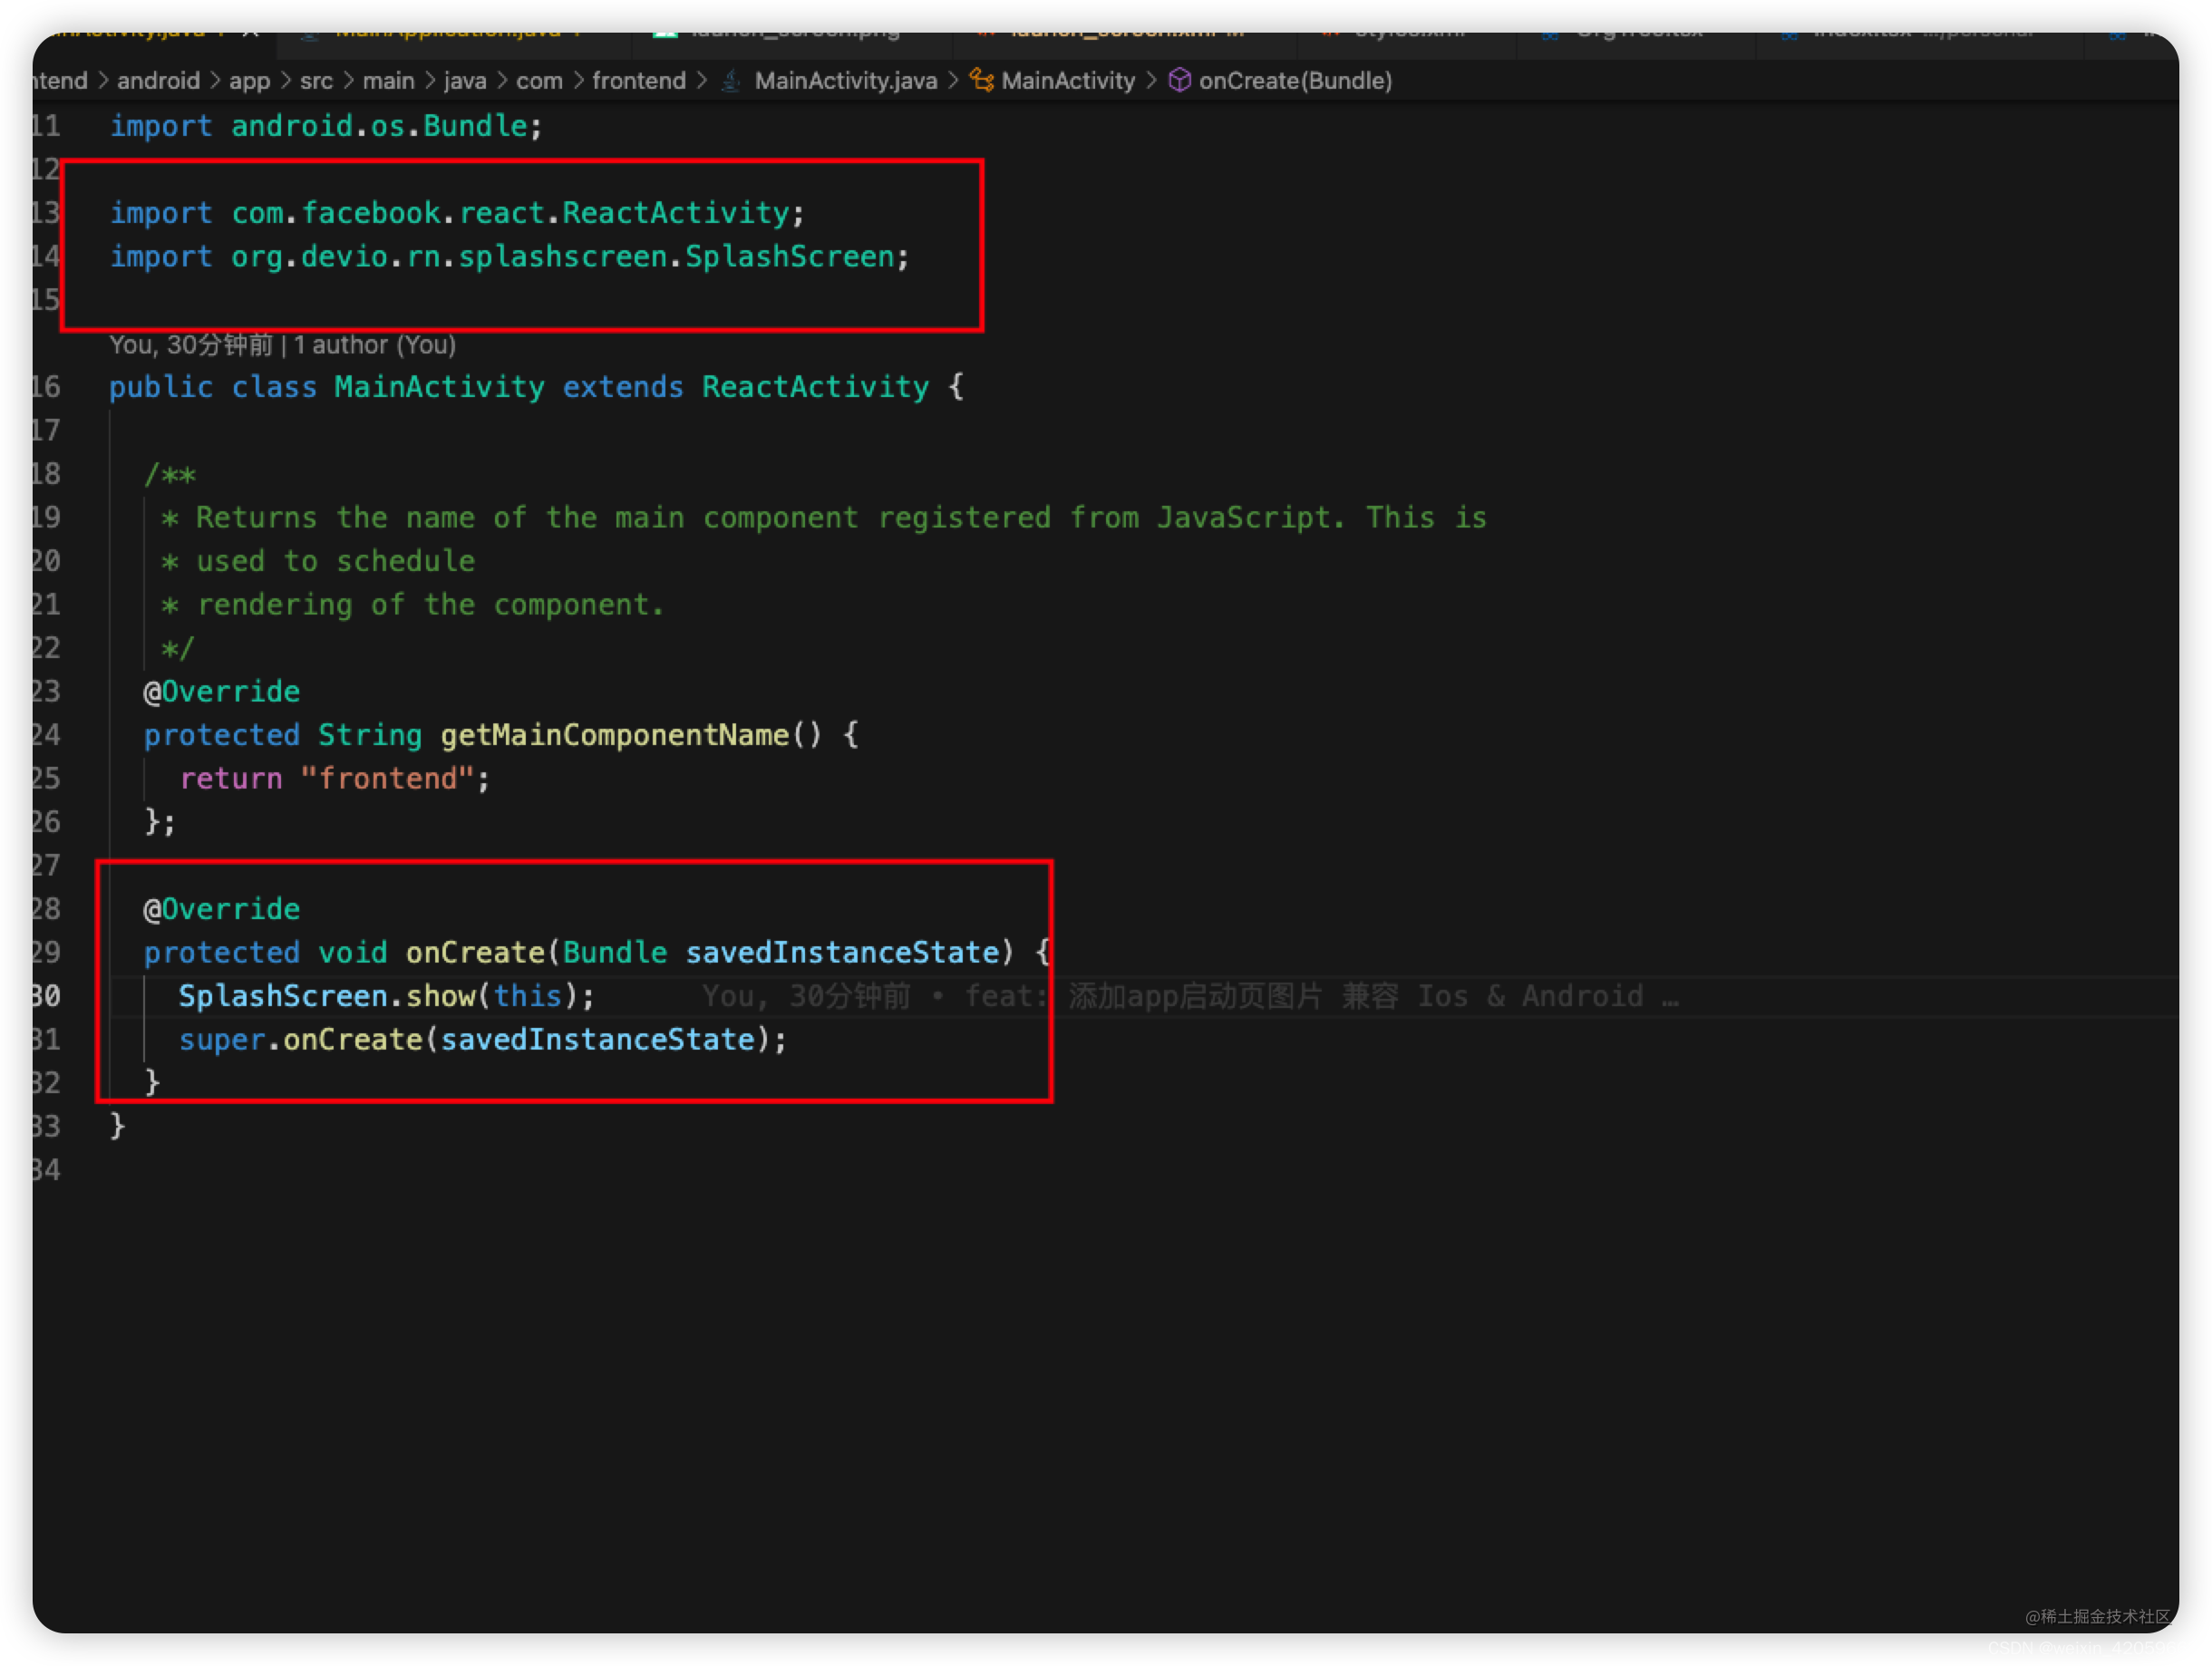Open the app breadcrumb segment

click(x=249, y=81)
